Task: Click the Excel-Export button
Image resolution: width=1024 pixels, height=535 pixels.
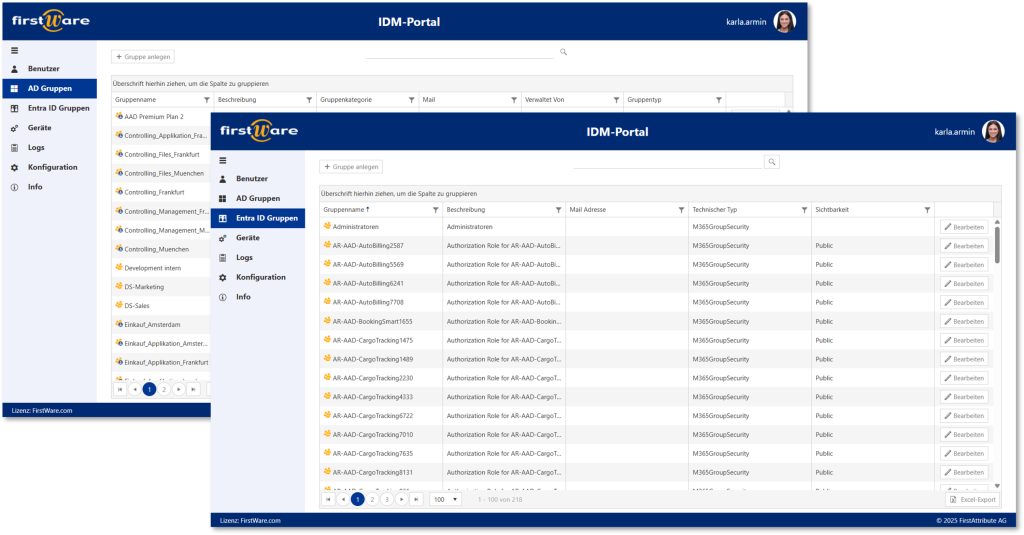Action: [x=972, y=499]
